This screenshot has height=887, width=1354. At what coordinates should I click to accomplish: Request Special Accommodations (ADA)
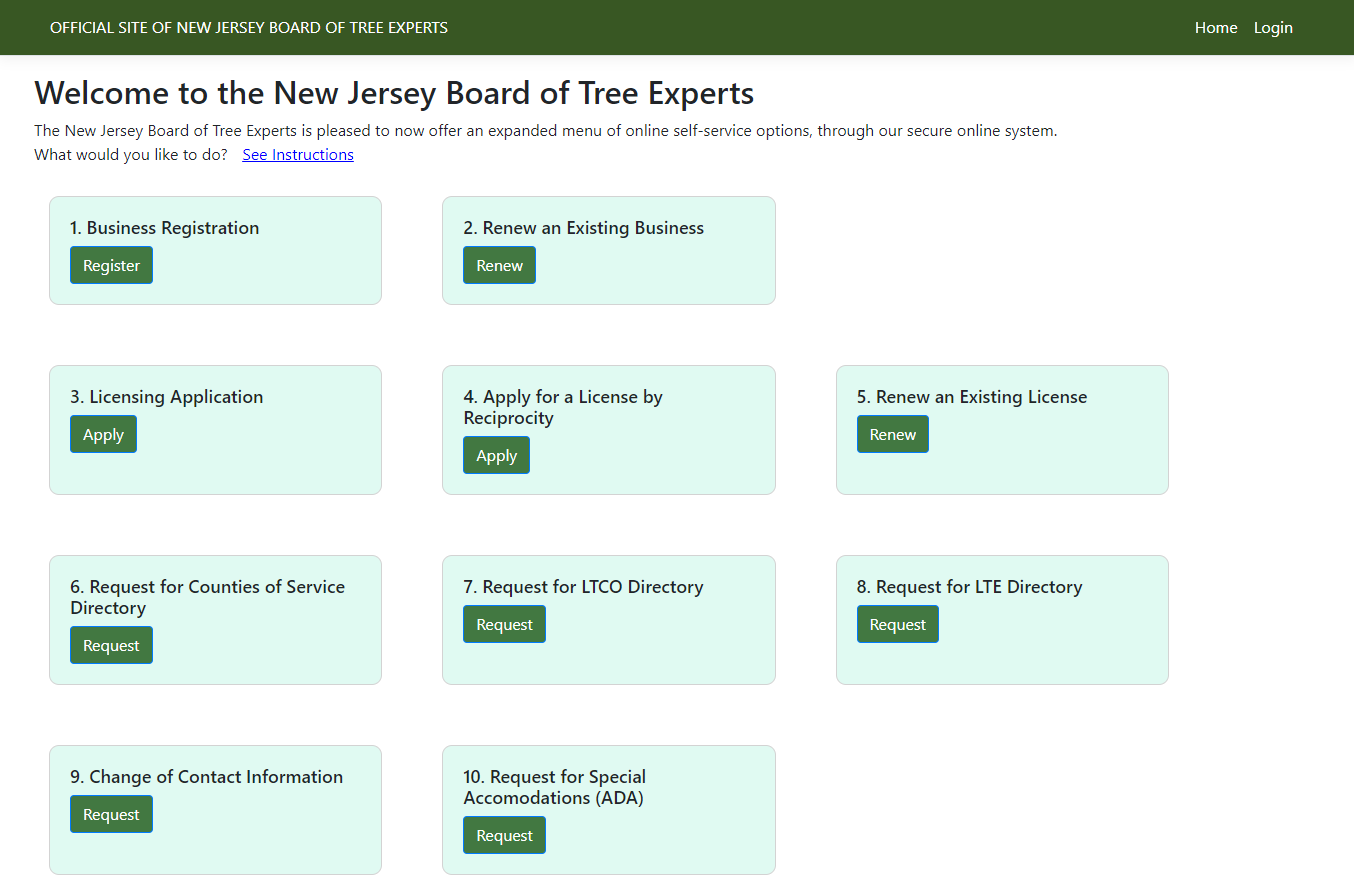coord(504,835)
